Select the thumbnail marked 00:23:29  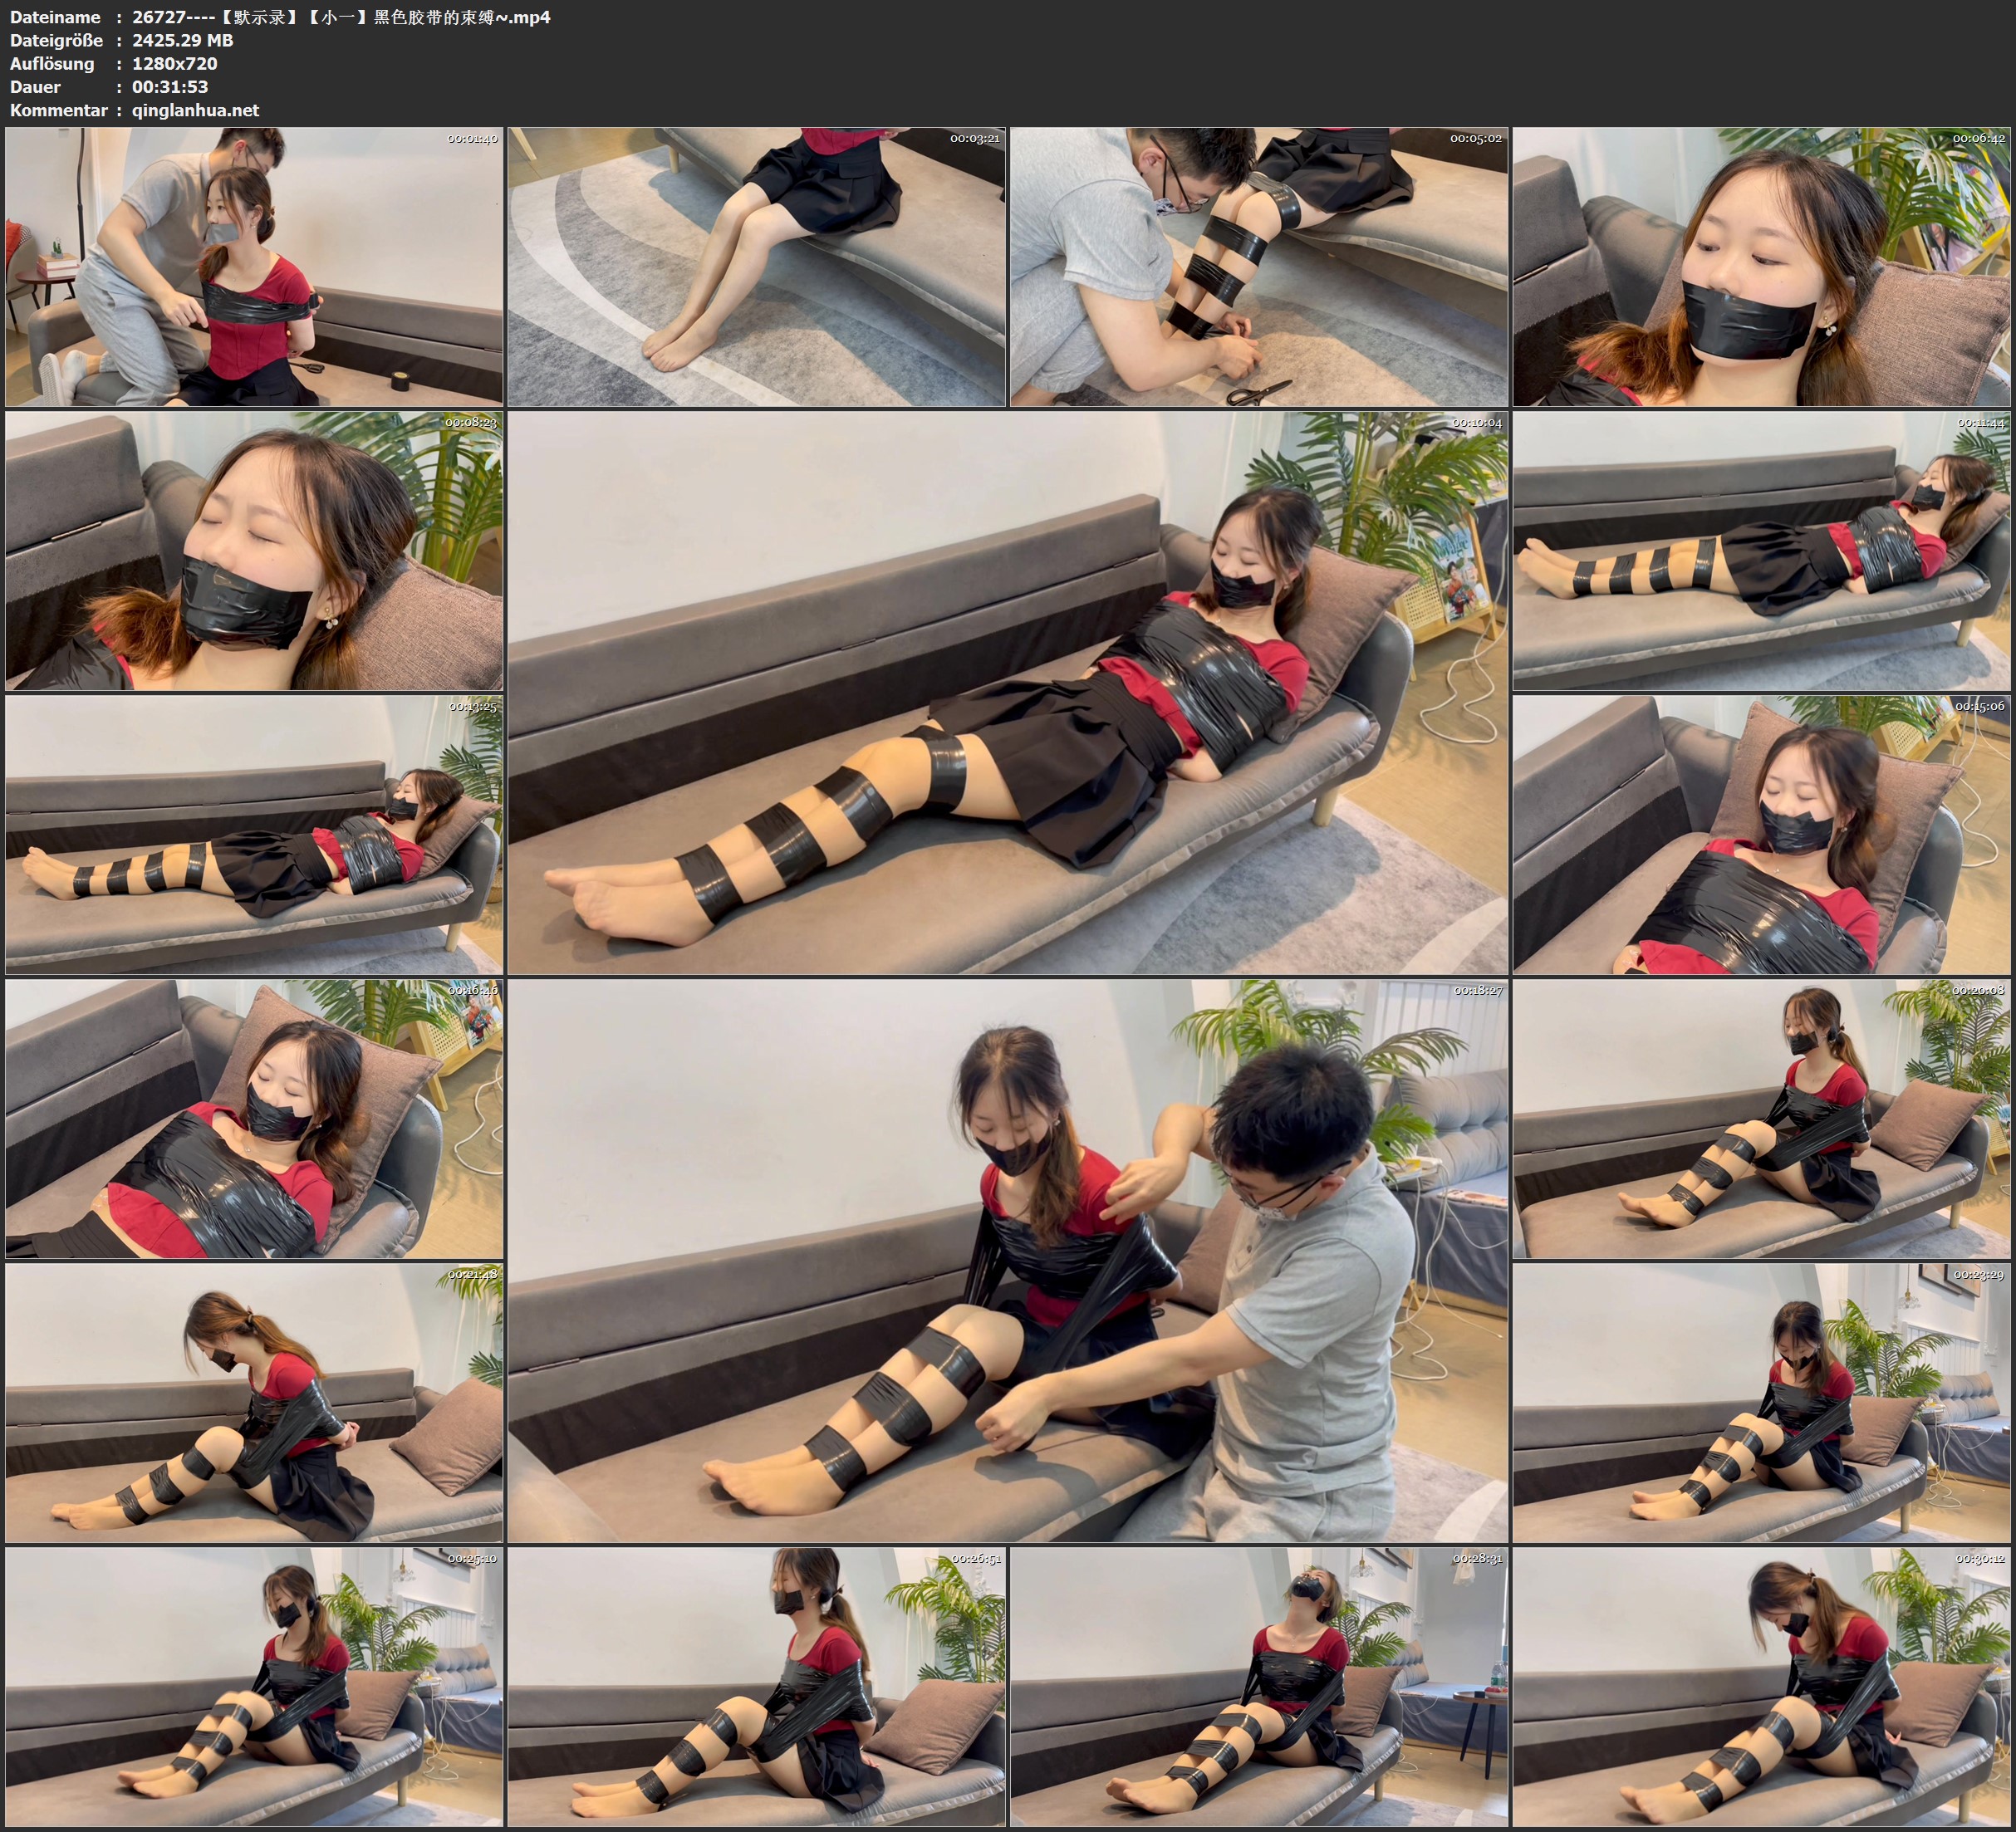tap(1761, 1403)
